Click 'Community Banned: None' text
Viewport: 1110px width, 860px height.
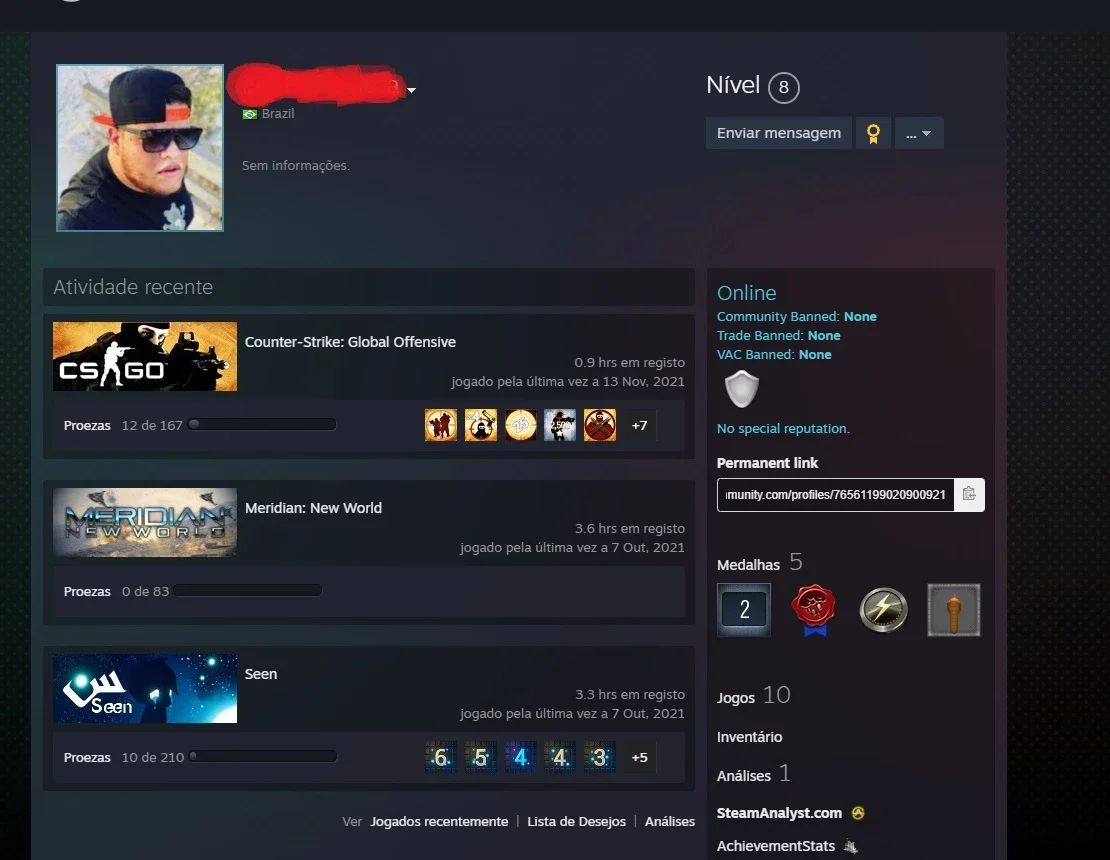click(x=796, y=316)
